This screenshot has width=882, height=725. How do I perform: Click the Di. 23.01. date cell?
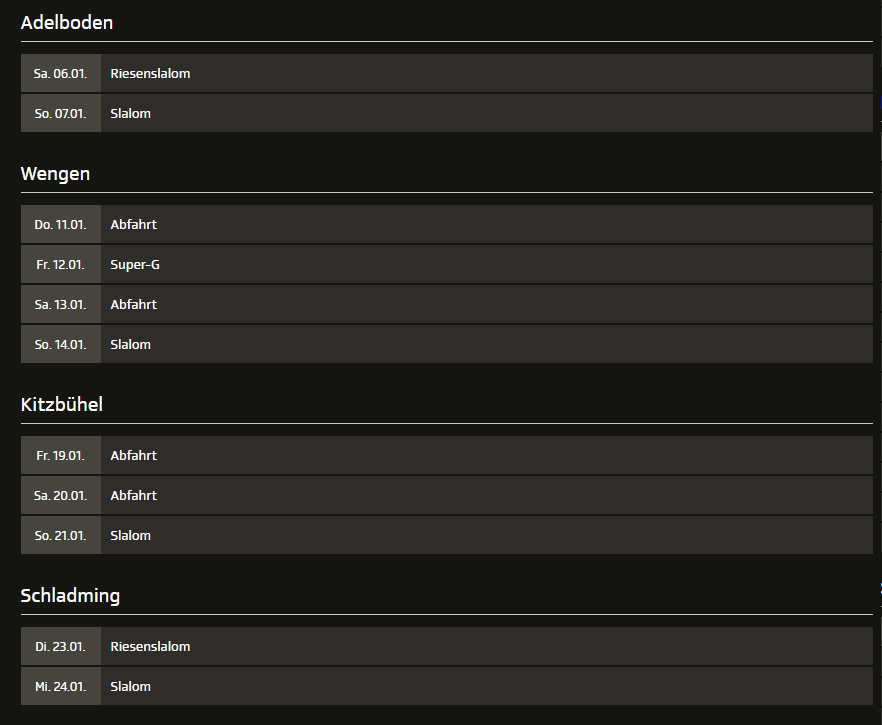61,646
